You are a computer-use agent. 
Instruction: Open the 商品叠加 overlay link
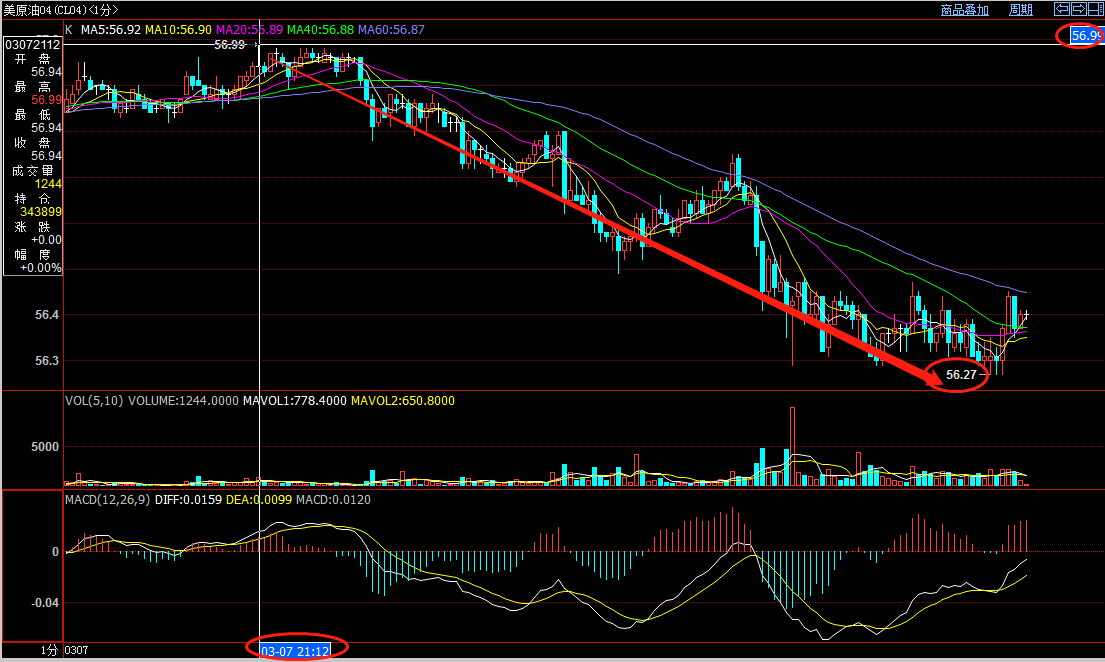(964, 10)
